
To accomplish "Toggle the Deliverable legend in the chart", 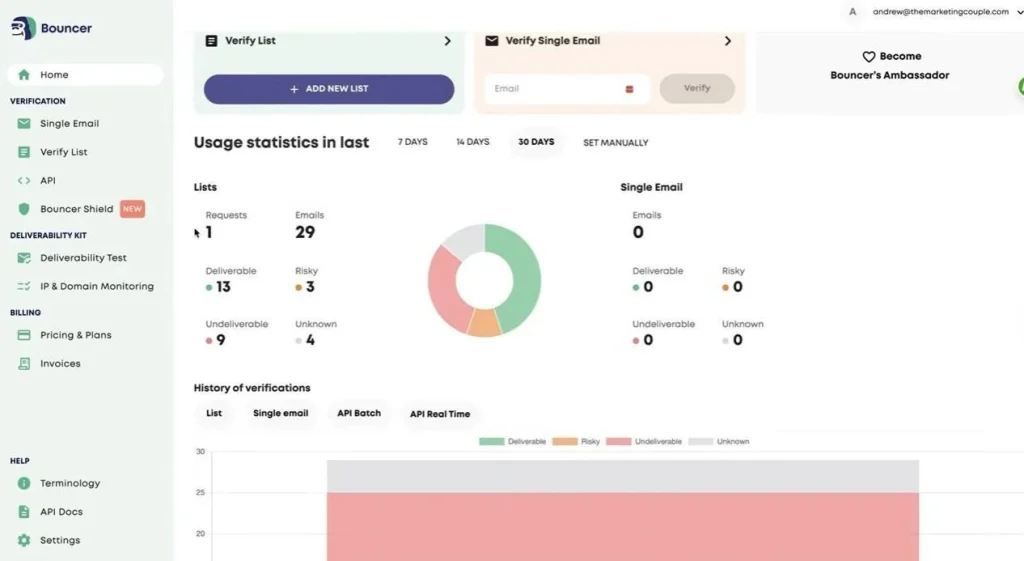I will (513, 441).
